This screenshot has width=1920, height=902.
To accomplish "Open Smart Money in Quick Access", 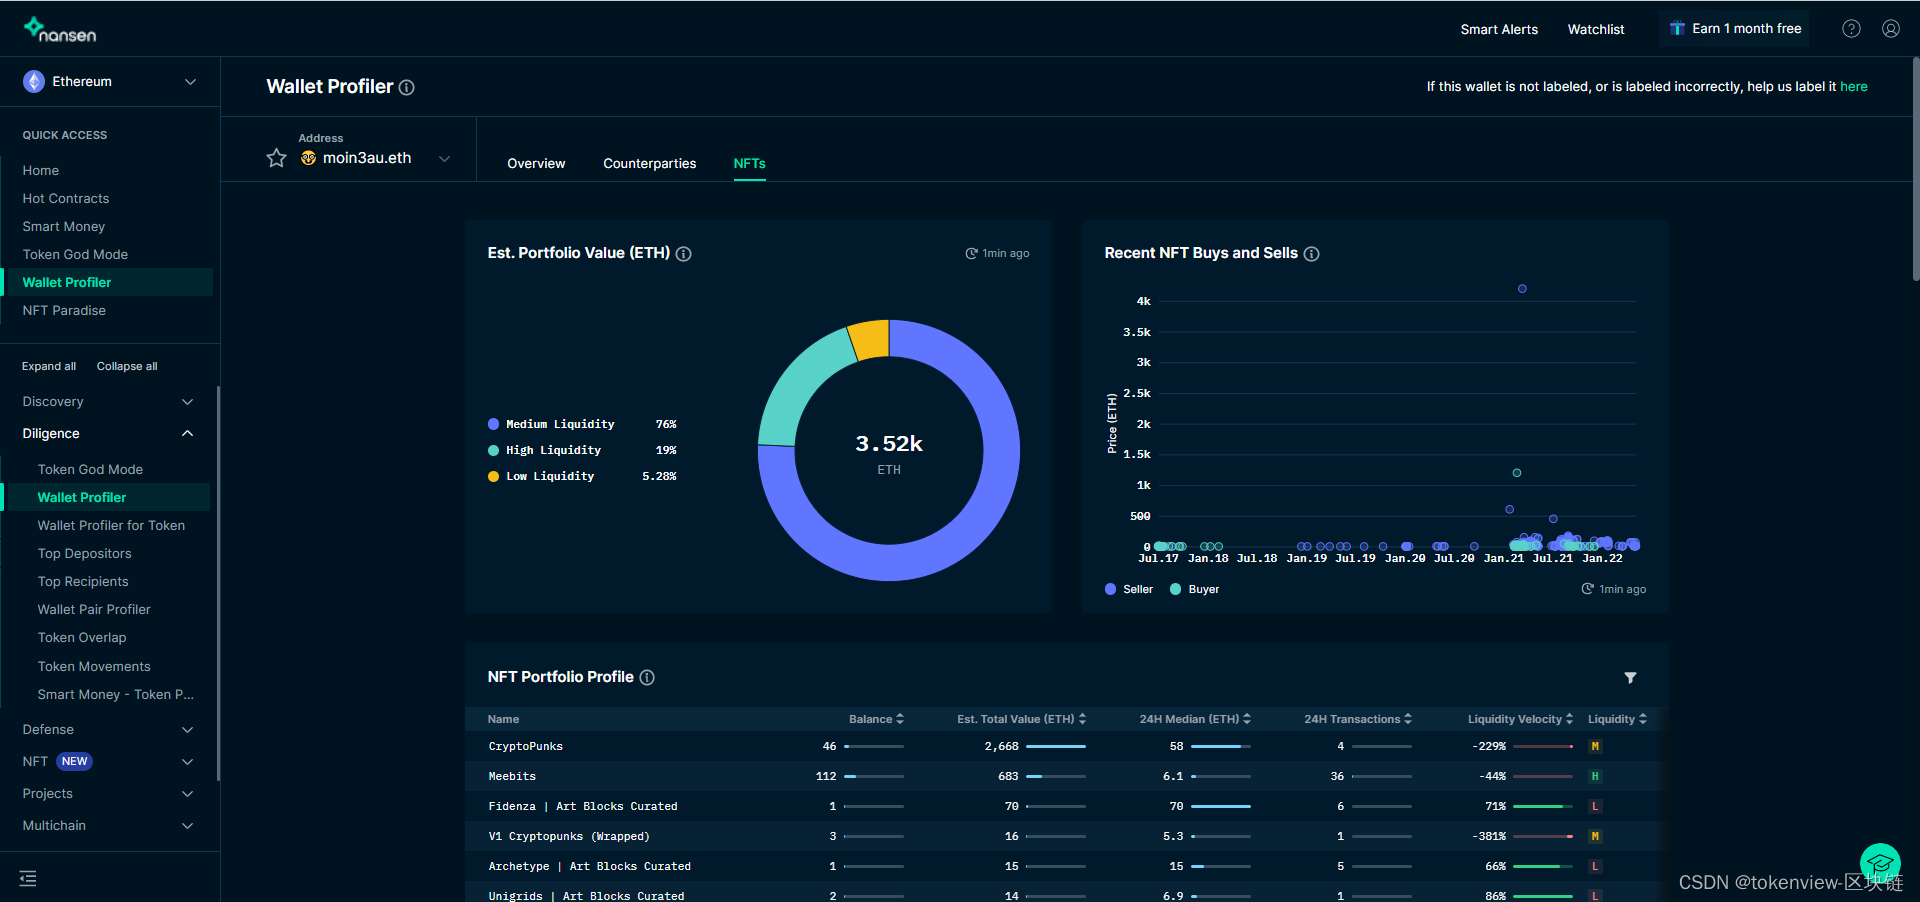I will point(64,227).
